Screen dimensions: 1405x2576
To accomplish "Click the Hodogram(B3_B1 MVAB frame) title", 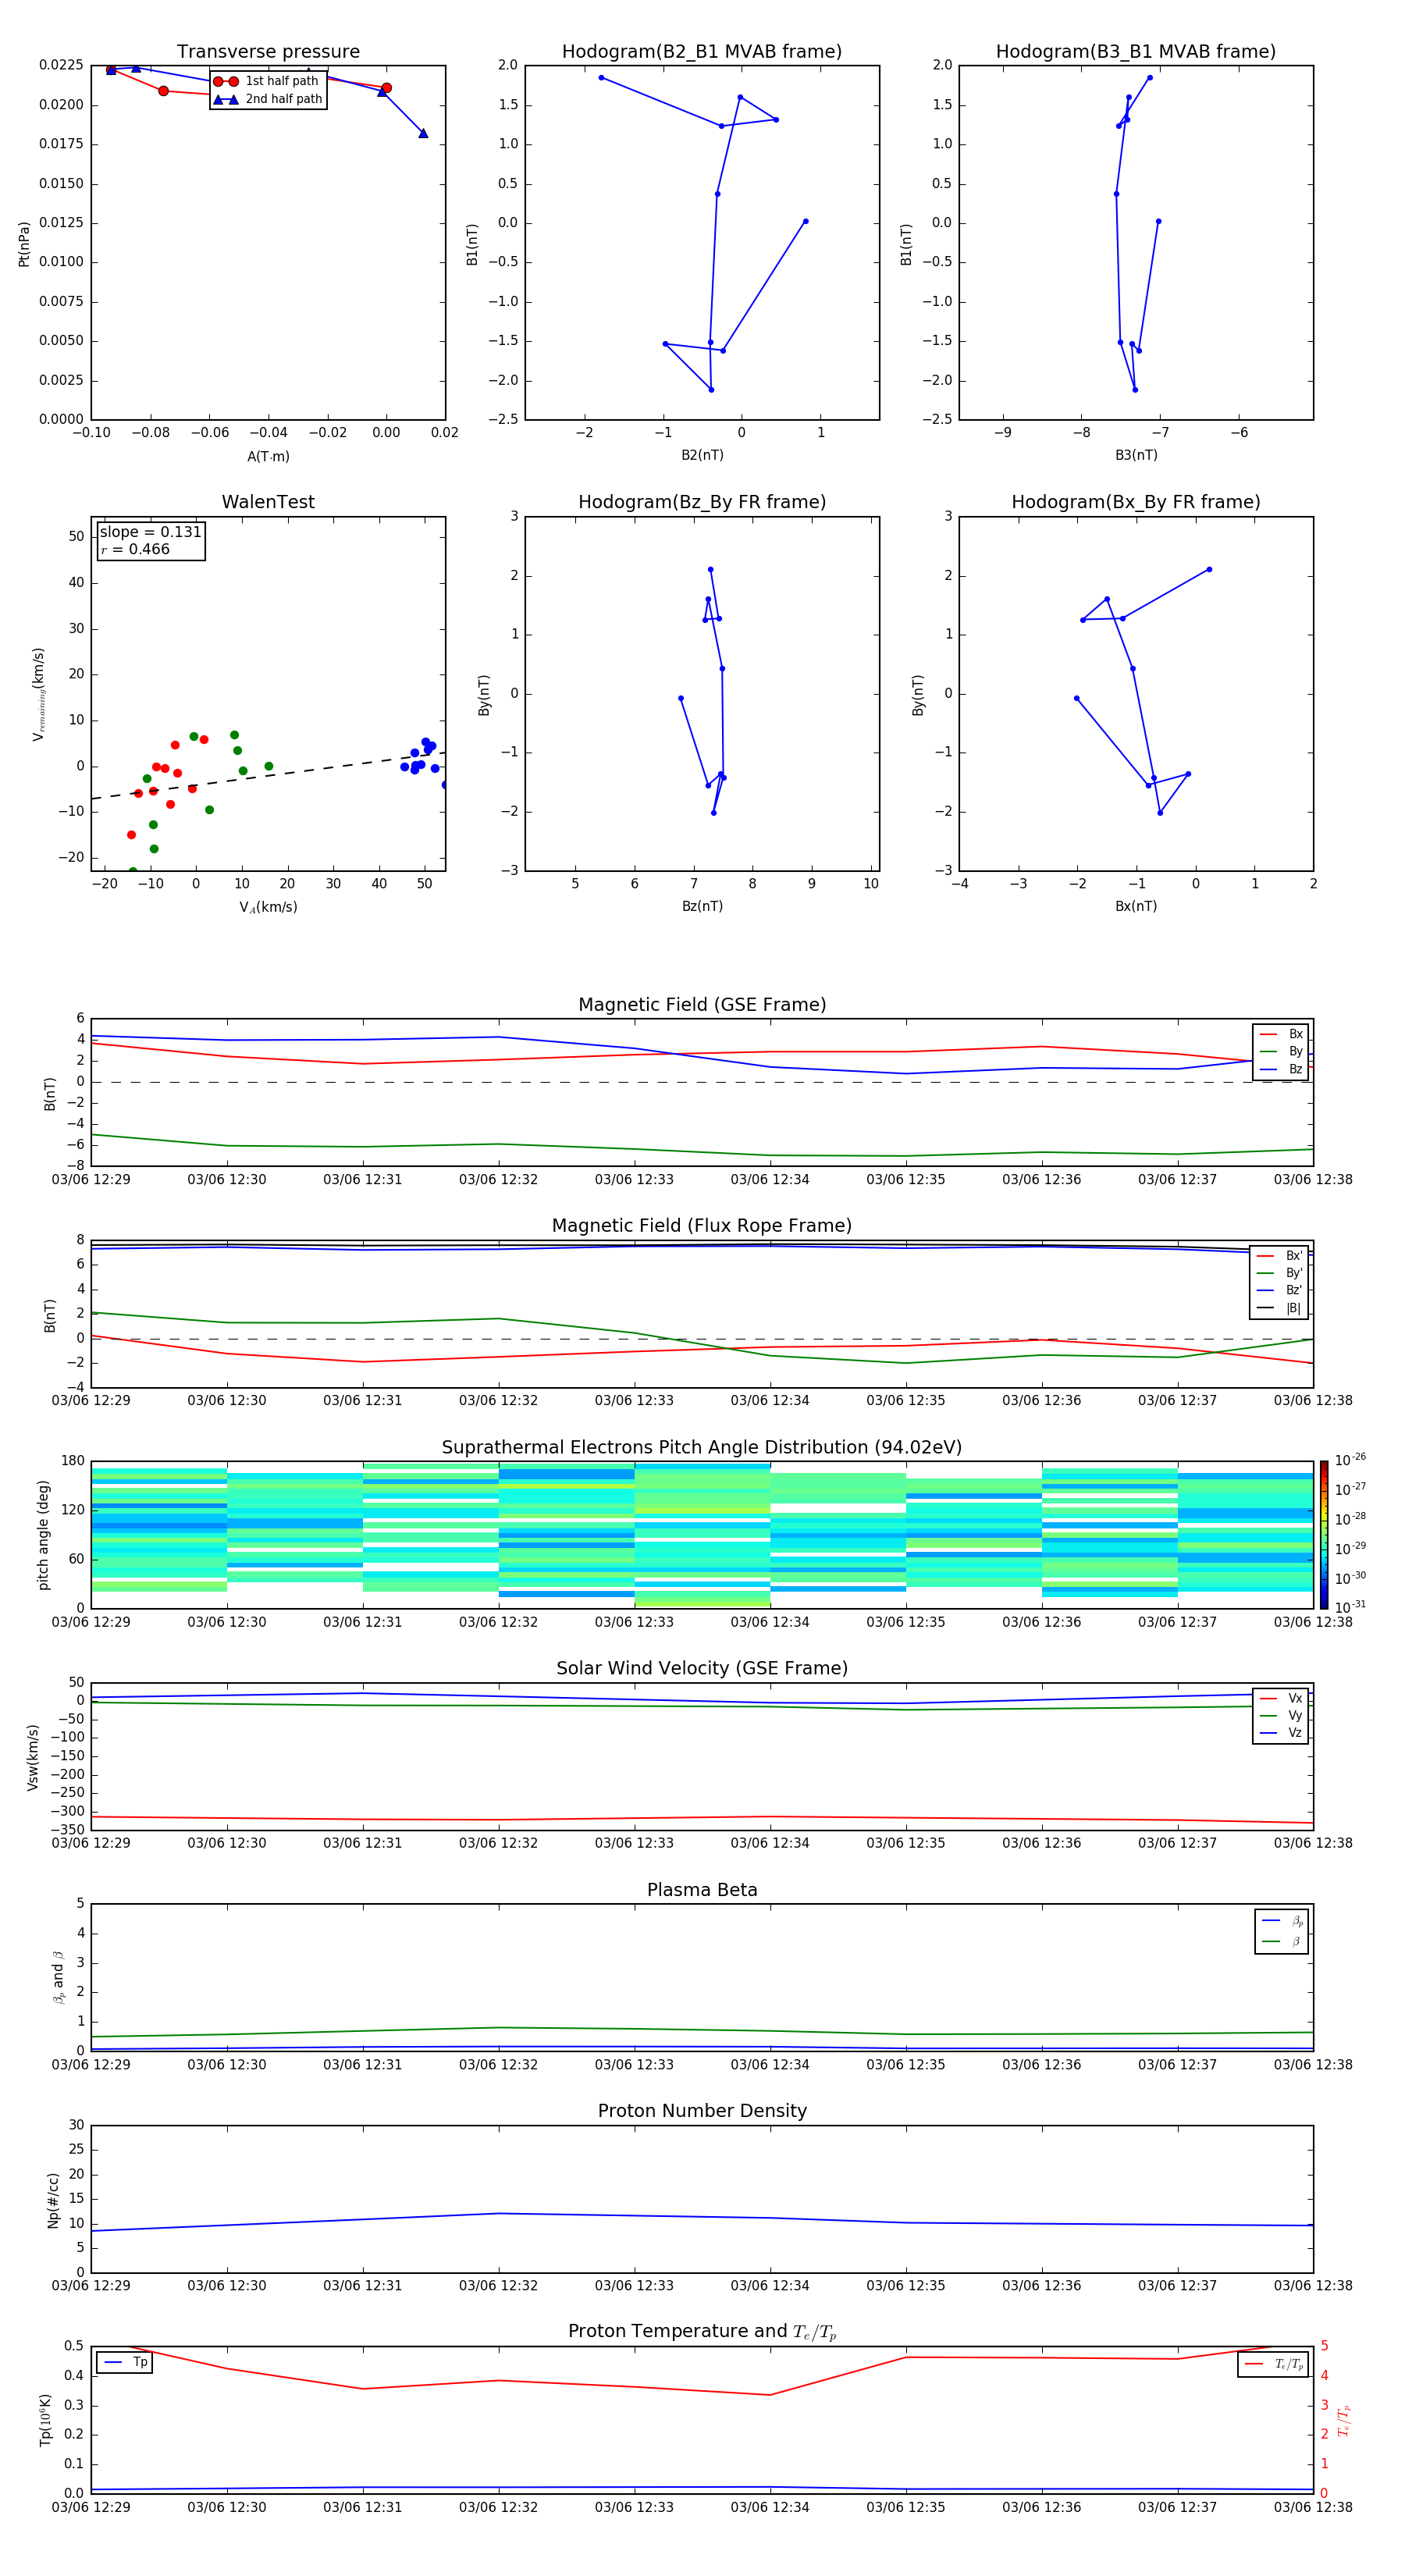I will point(1135,52).
